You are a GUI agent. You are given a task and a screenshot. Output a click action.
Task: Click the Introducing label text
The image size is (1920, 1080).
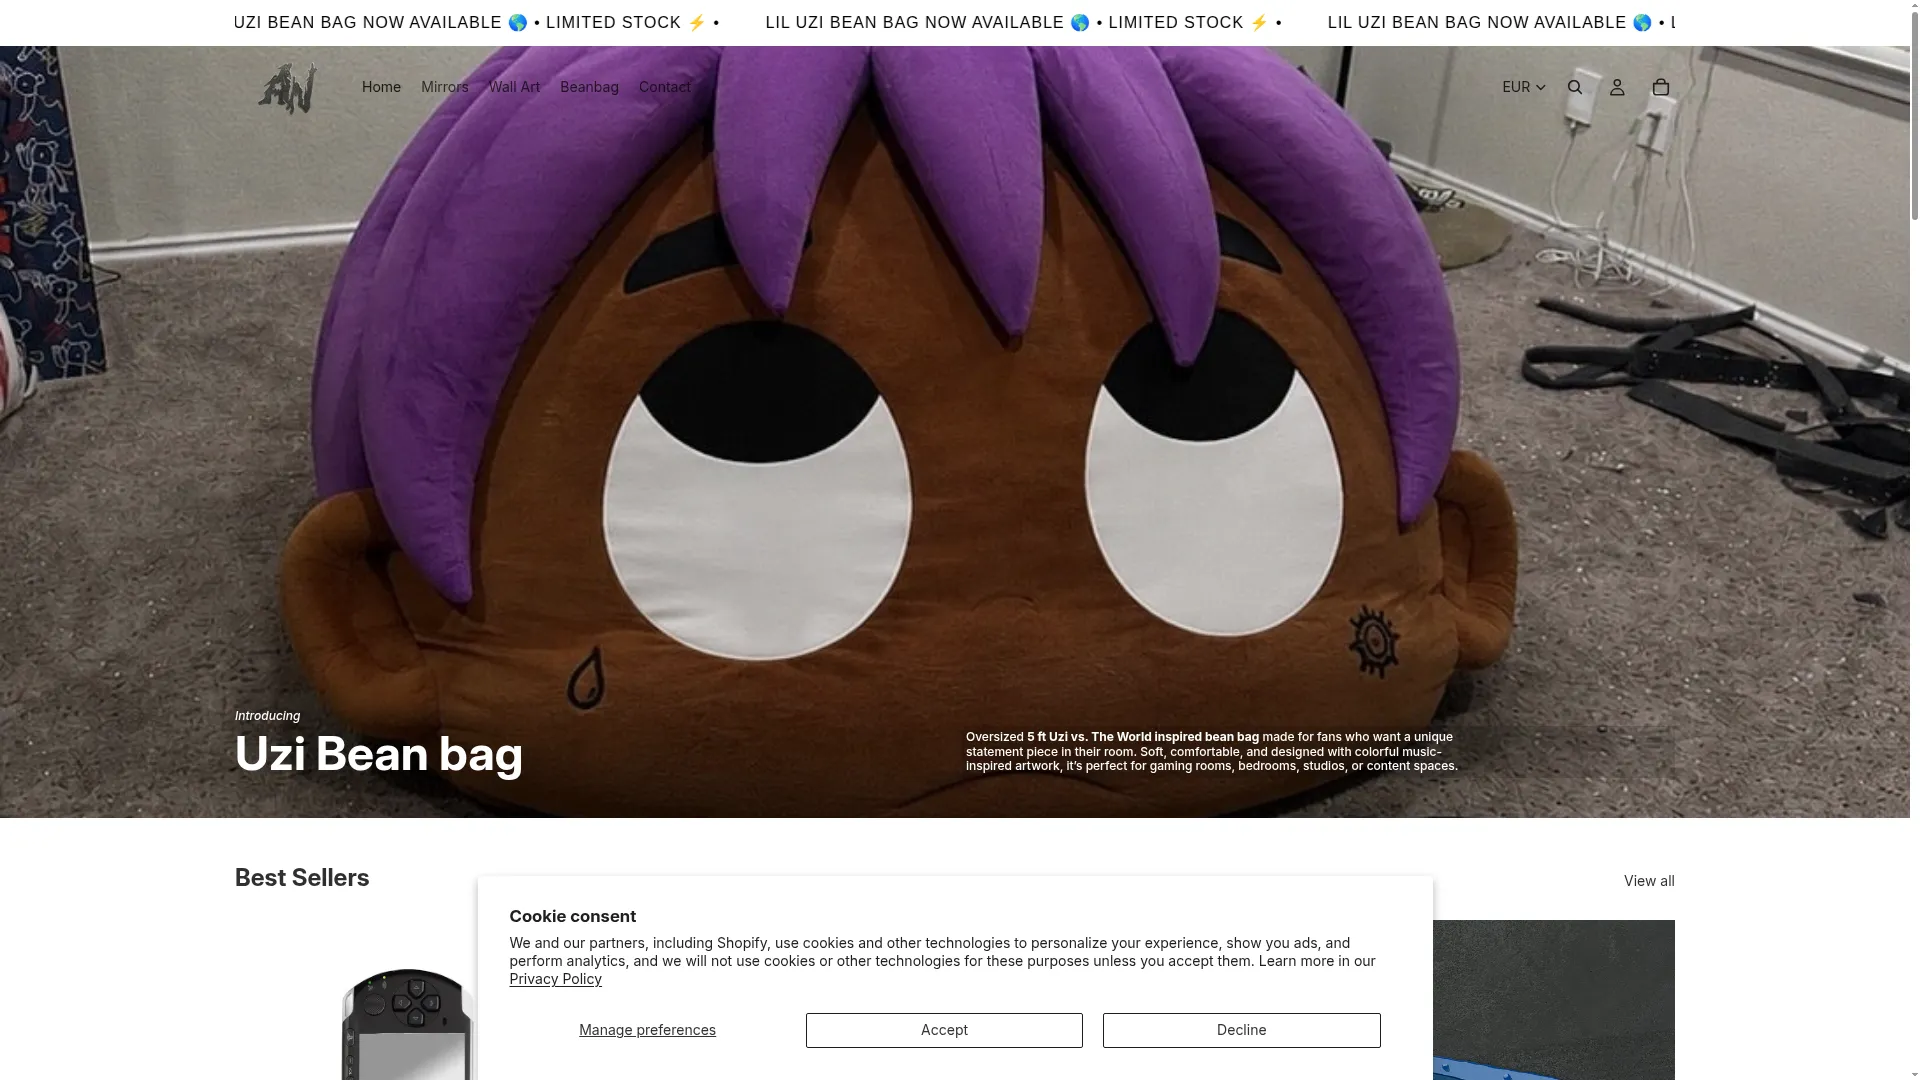[x=267, y=716]
